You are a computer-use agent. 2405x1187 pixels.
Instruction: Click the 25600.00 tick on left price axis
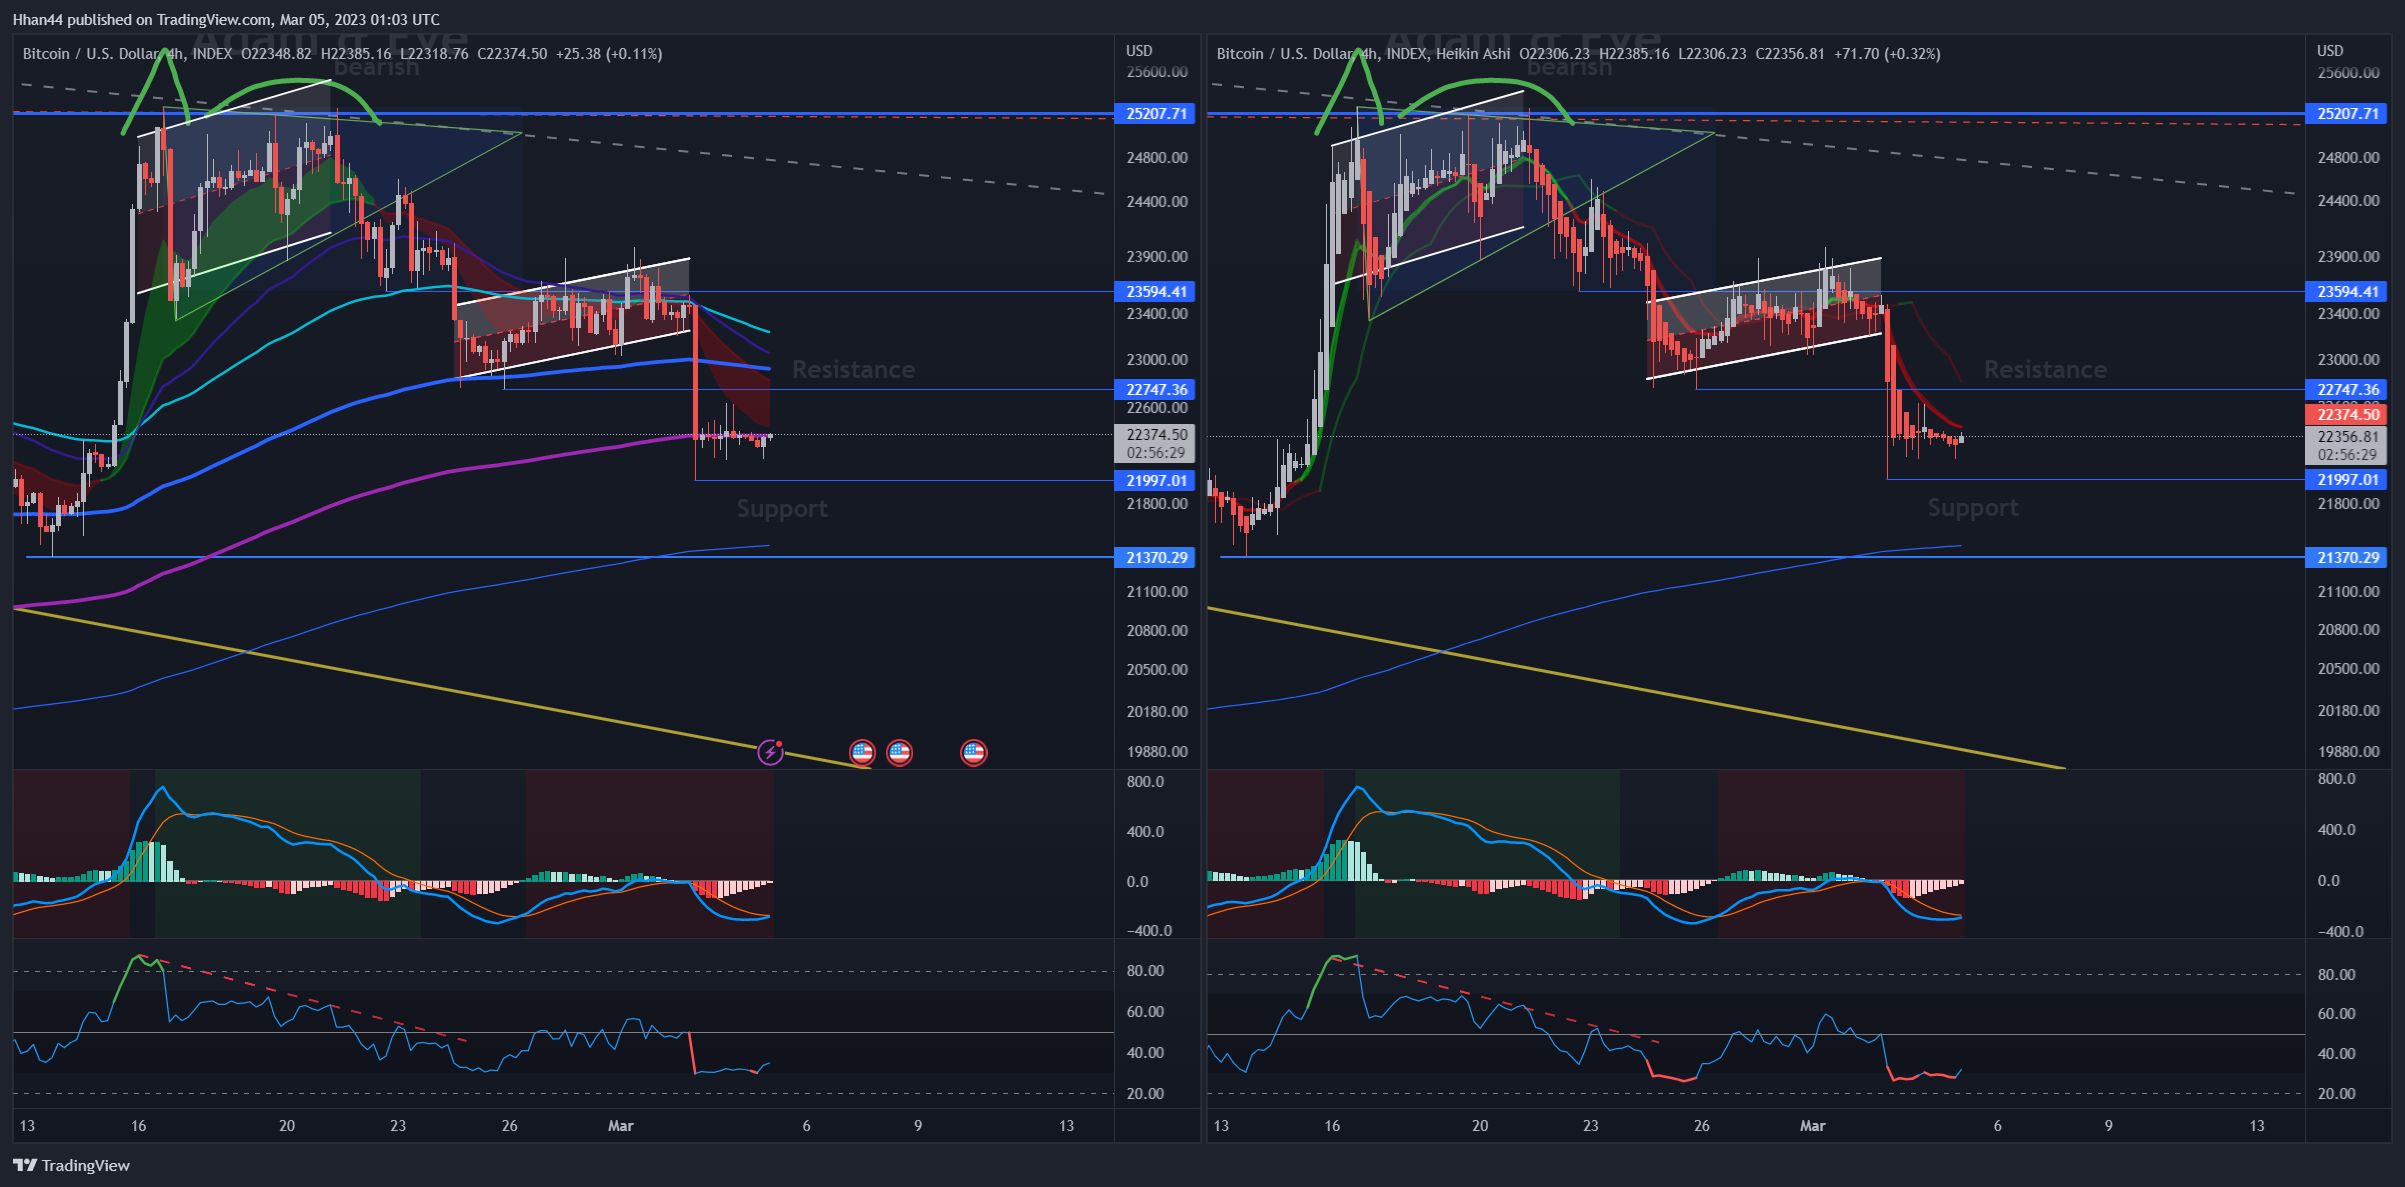(1157, 72)
